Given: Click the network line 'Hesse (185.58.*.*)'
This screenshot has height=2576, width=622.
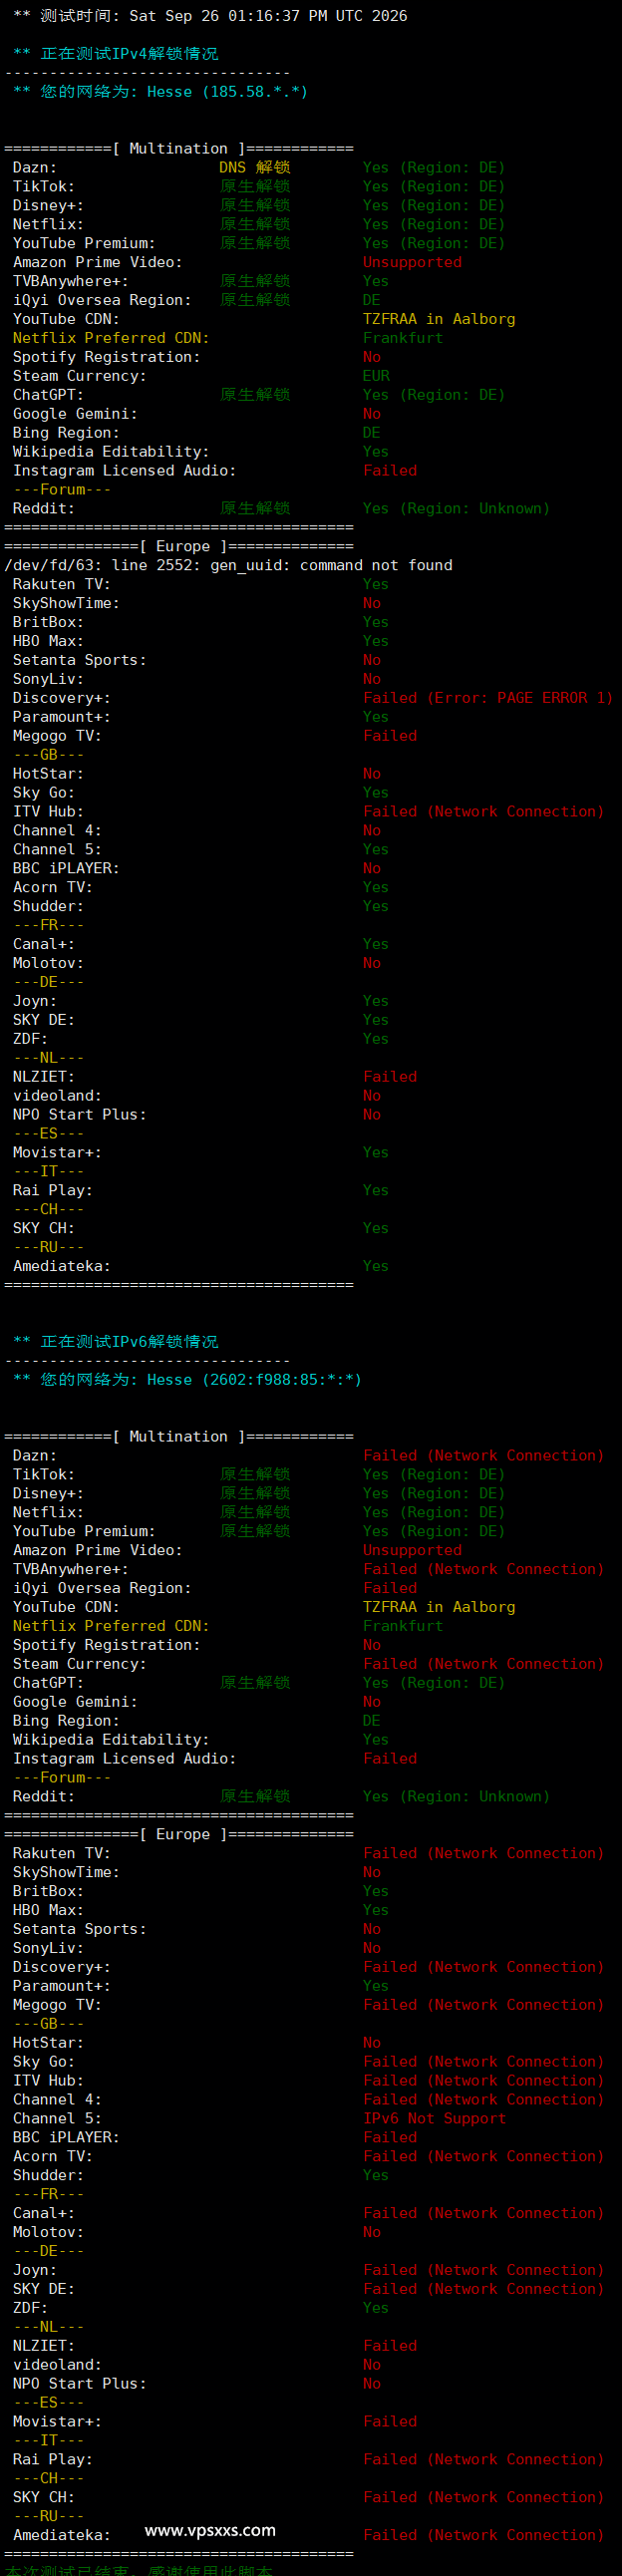Looking at the screenshot, I should click(x=227, y=92).
